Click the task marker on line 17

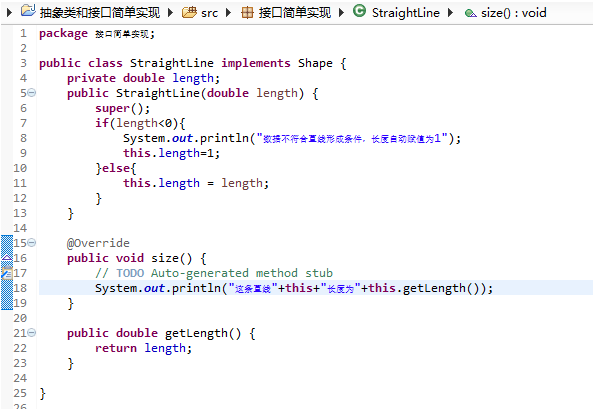[7, 273]
